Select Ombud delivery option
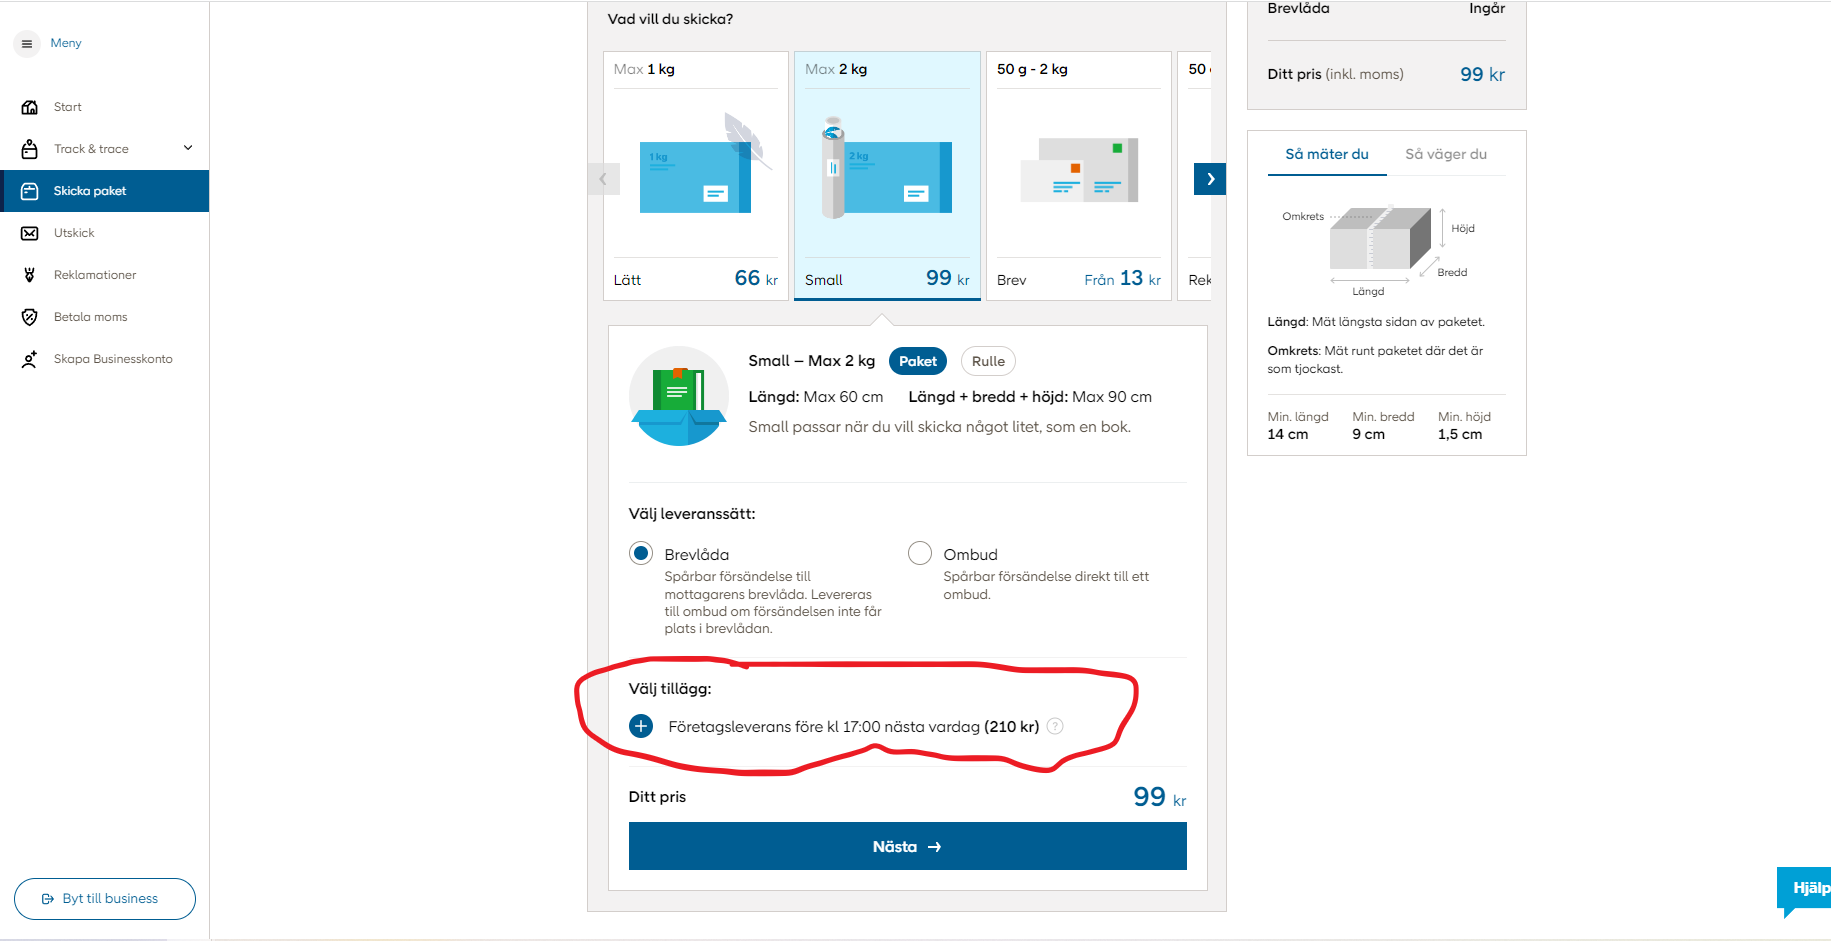Image resolution: width=1831 pixels, height=941 pixels. 920,554
